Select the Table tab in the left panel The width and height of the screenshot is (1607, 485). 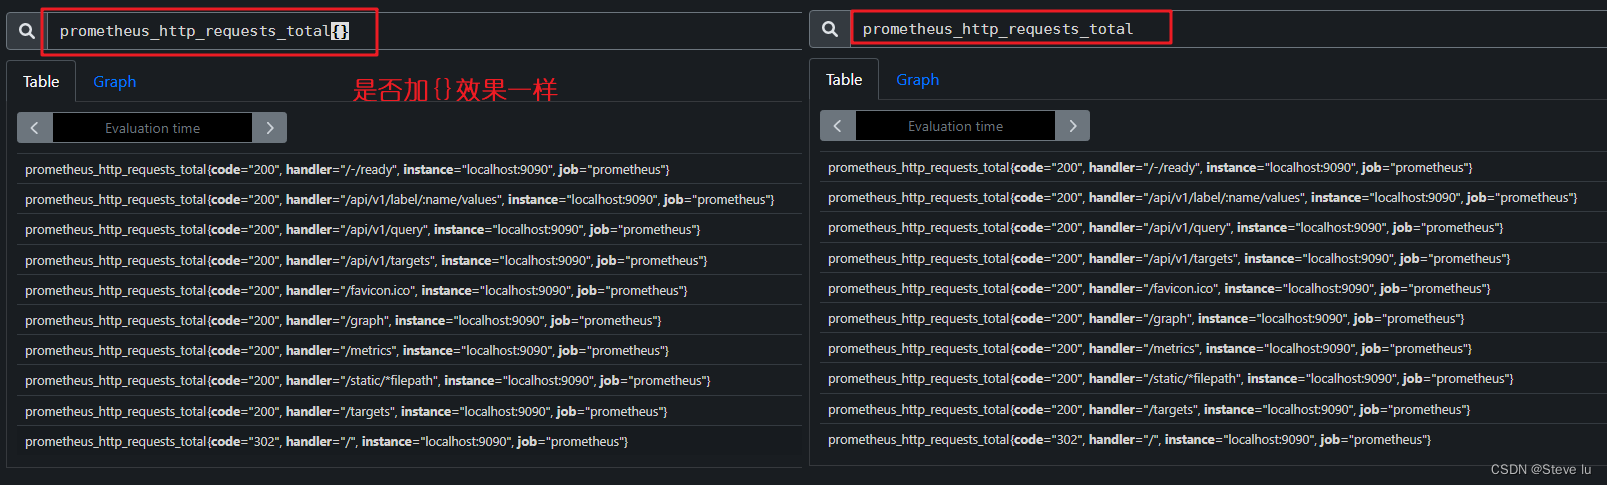click(41, 81)
